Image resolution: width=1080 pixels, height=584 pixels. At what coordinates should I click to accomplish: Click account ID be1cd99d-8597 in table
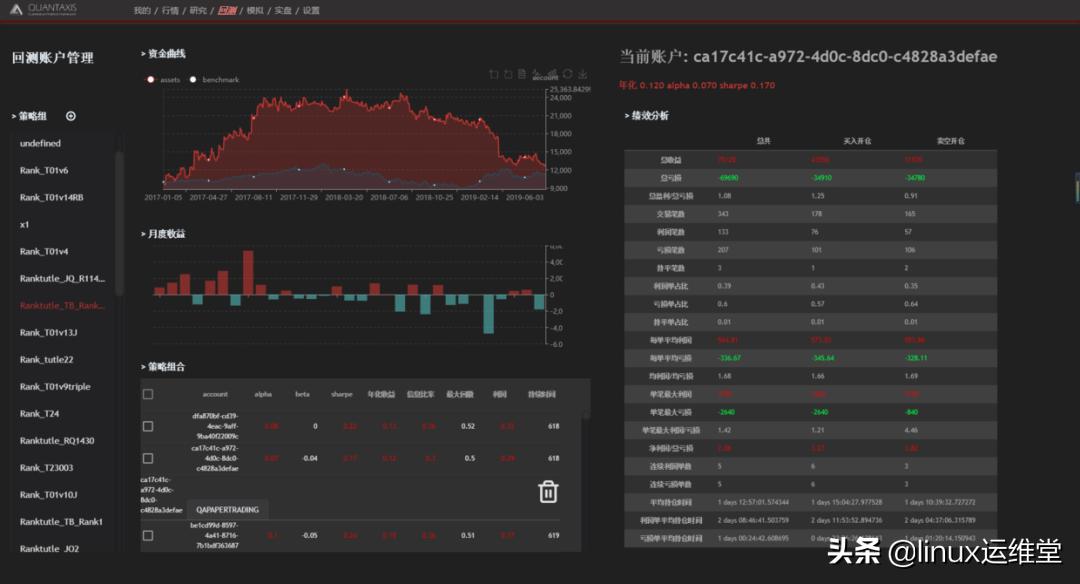coord(215,535)
